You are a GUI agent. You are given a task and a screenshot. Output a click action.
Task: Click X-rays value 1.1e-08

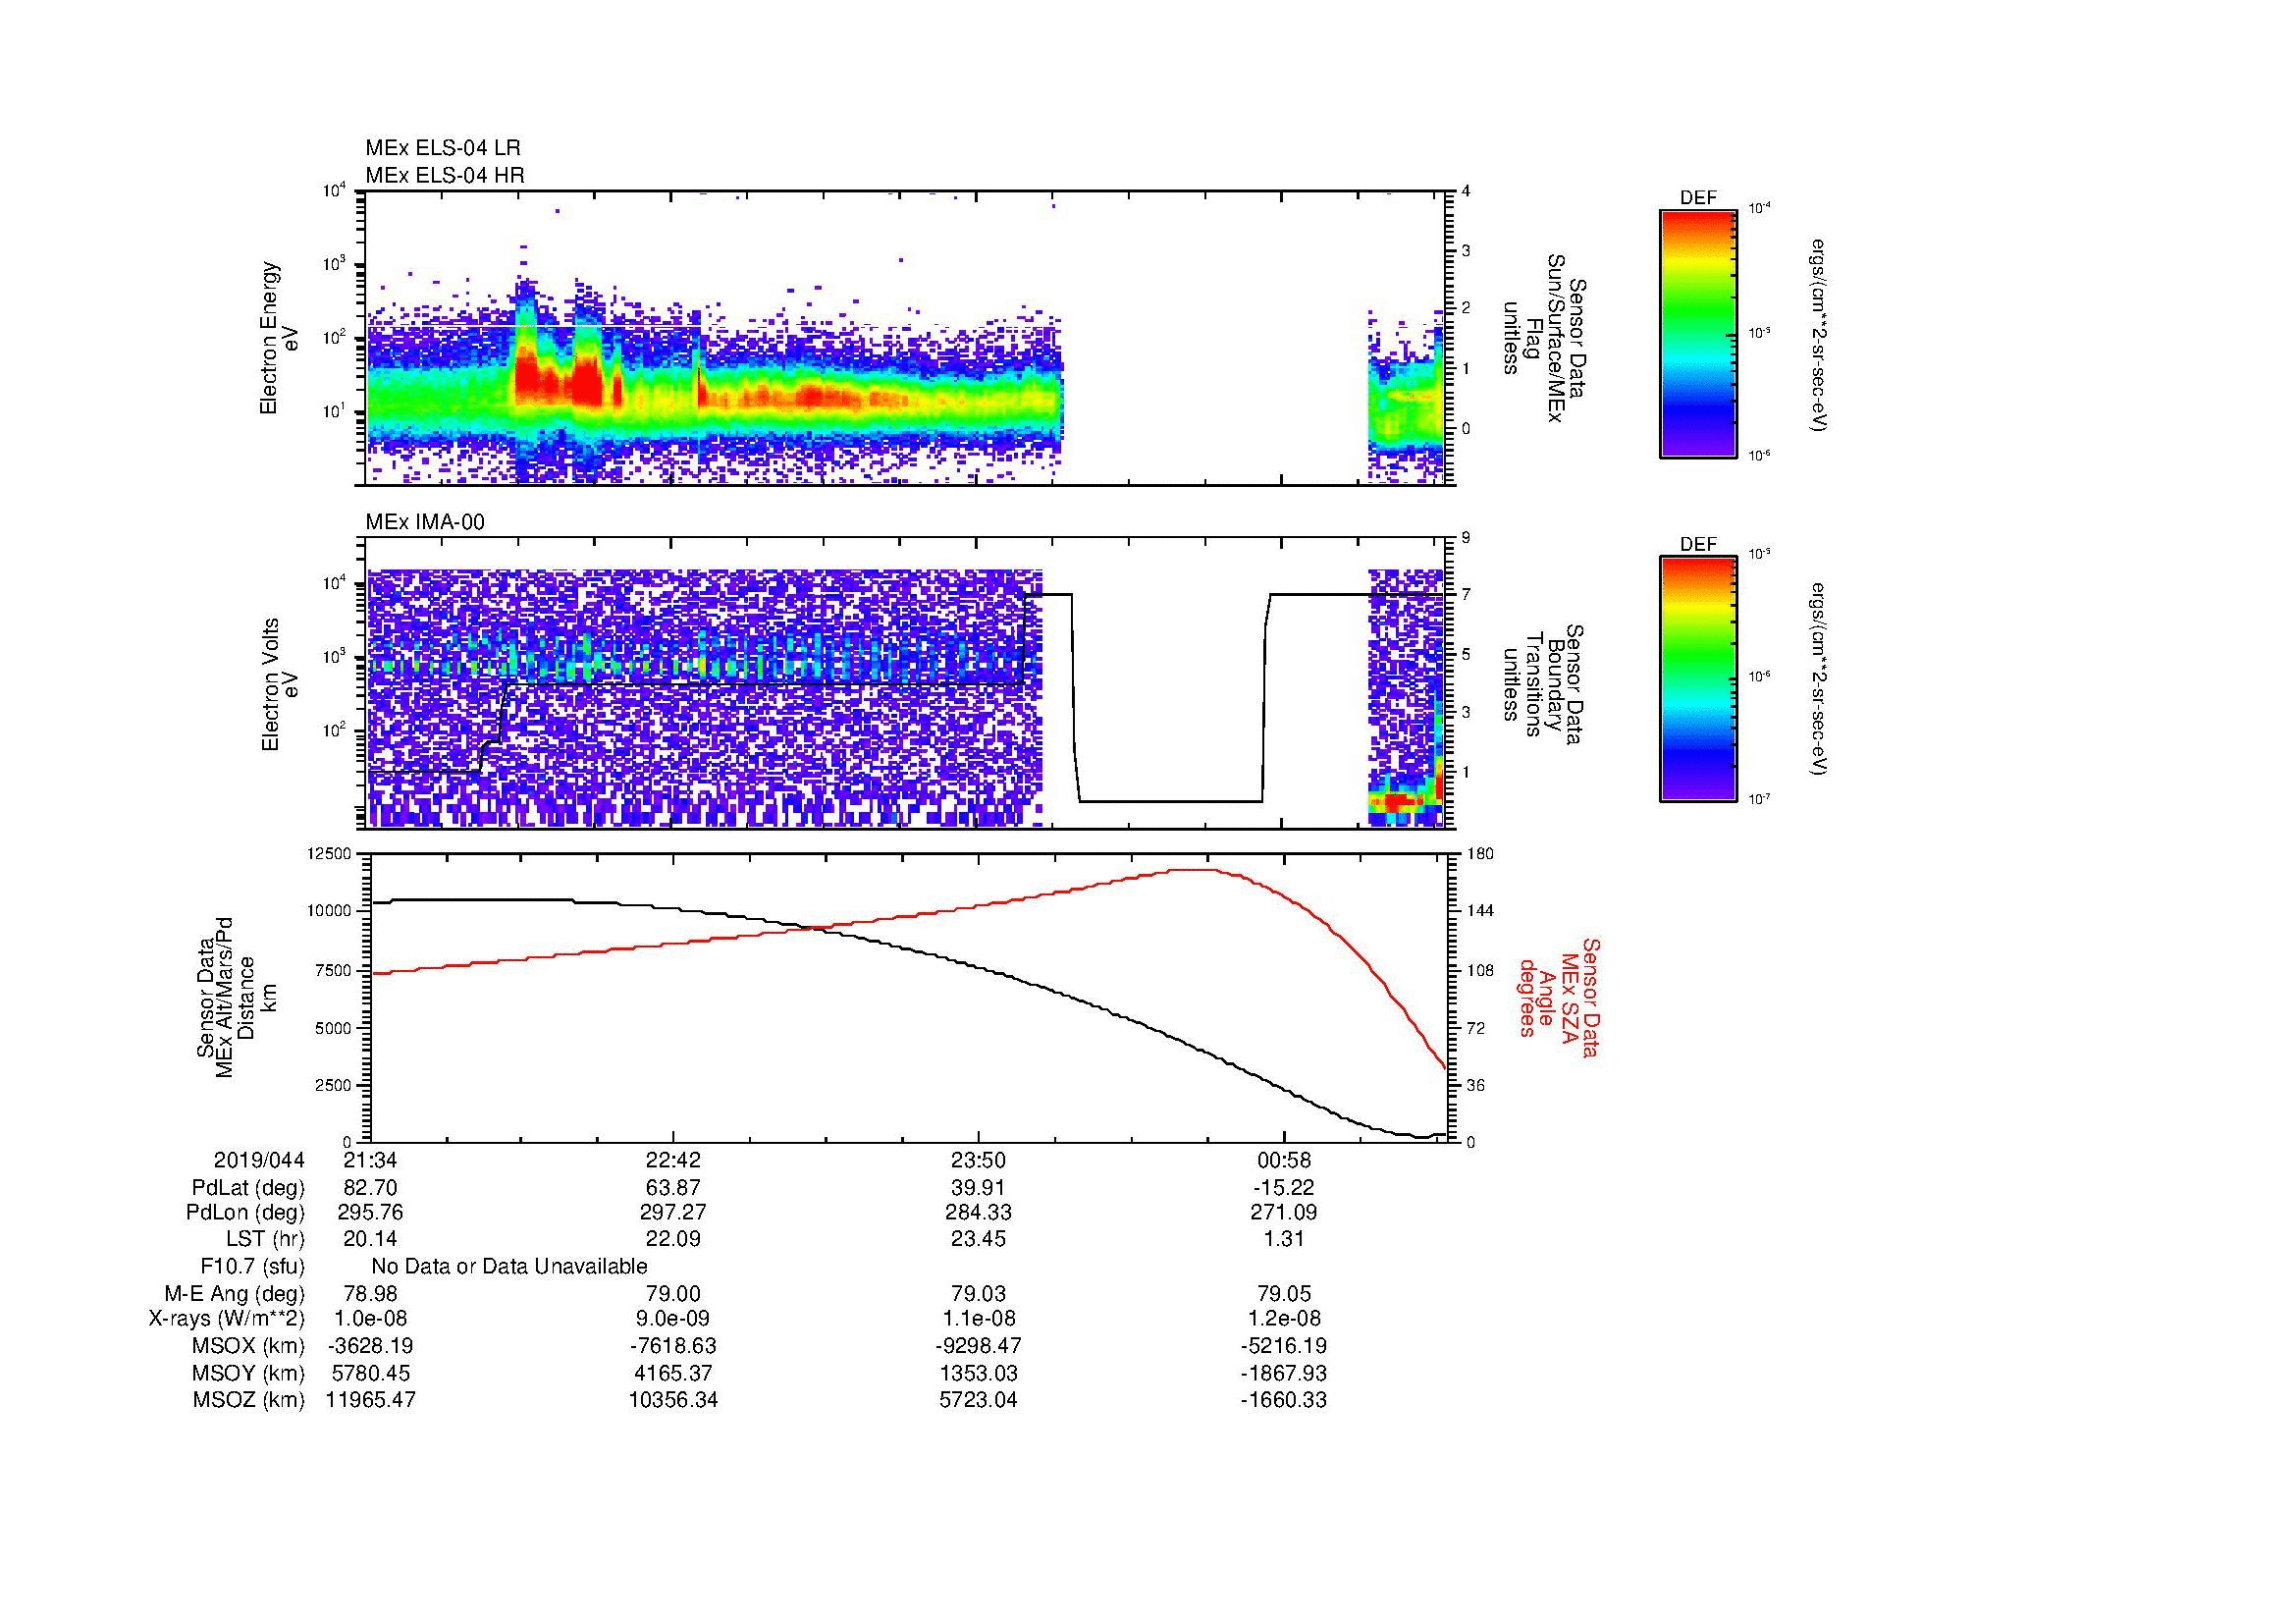point(978,1319)
